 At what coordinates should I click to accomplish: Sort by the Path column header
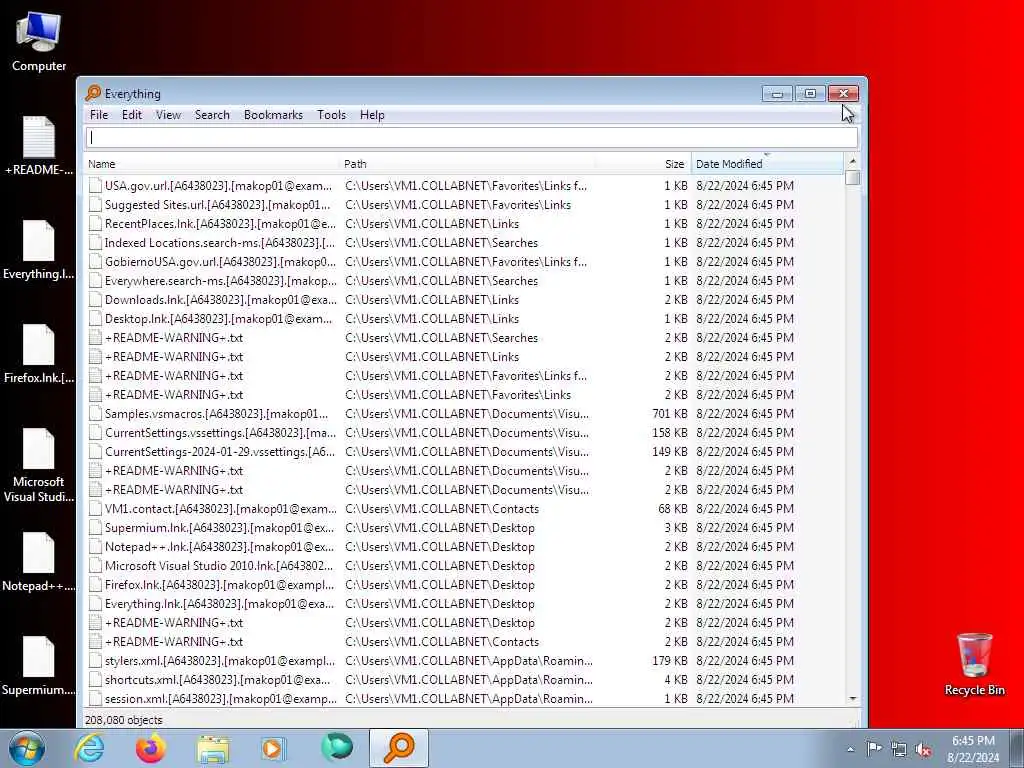point(467,164)
